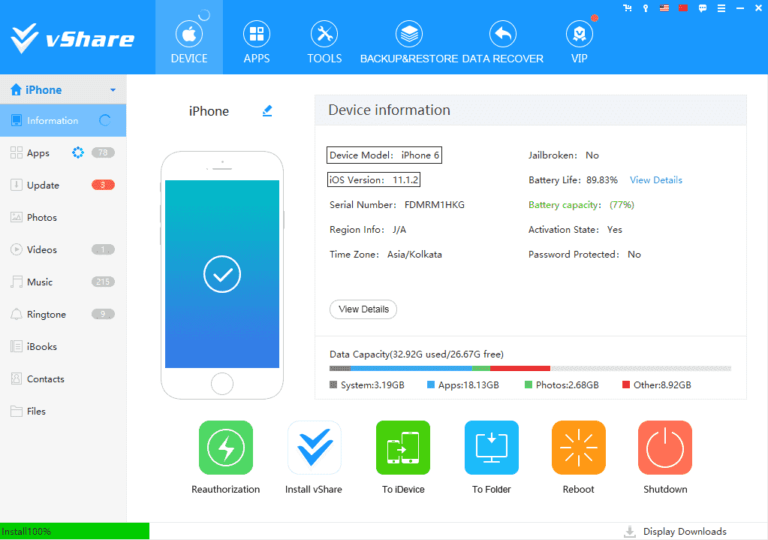Click the edit device name pencil icon
The height and width of the screenshot is (540, 768).
click(267, 111)
